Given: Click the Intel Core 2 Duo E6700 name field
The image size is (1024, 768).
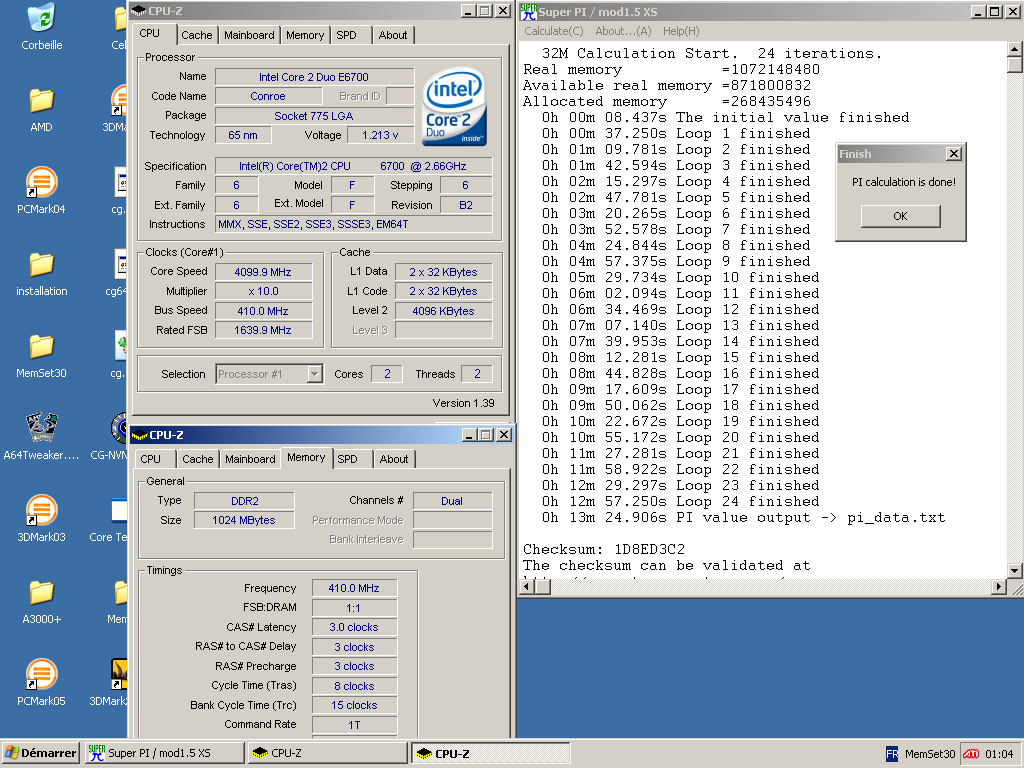Looking at the screenshot, I should click(x=314, y=77).
